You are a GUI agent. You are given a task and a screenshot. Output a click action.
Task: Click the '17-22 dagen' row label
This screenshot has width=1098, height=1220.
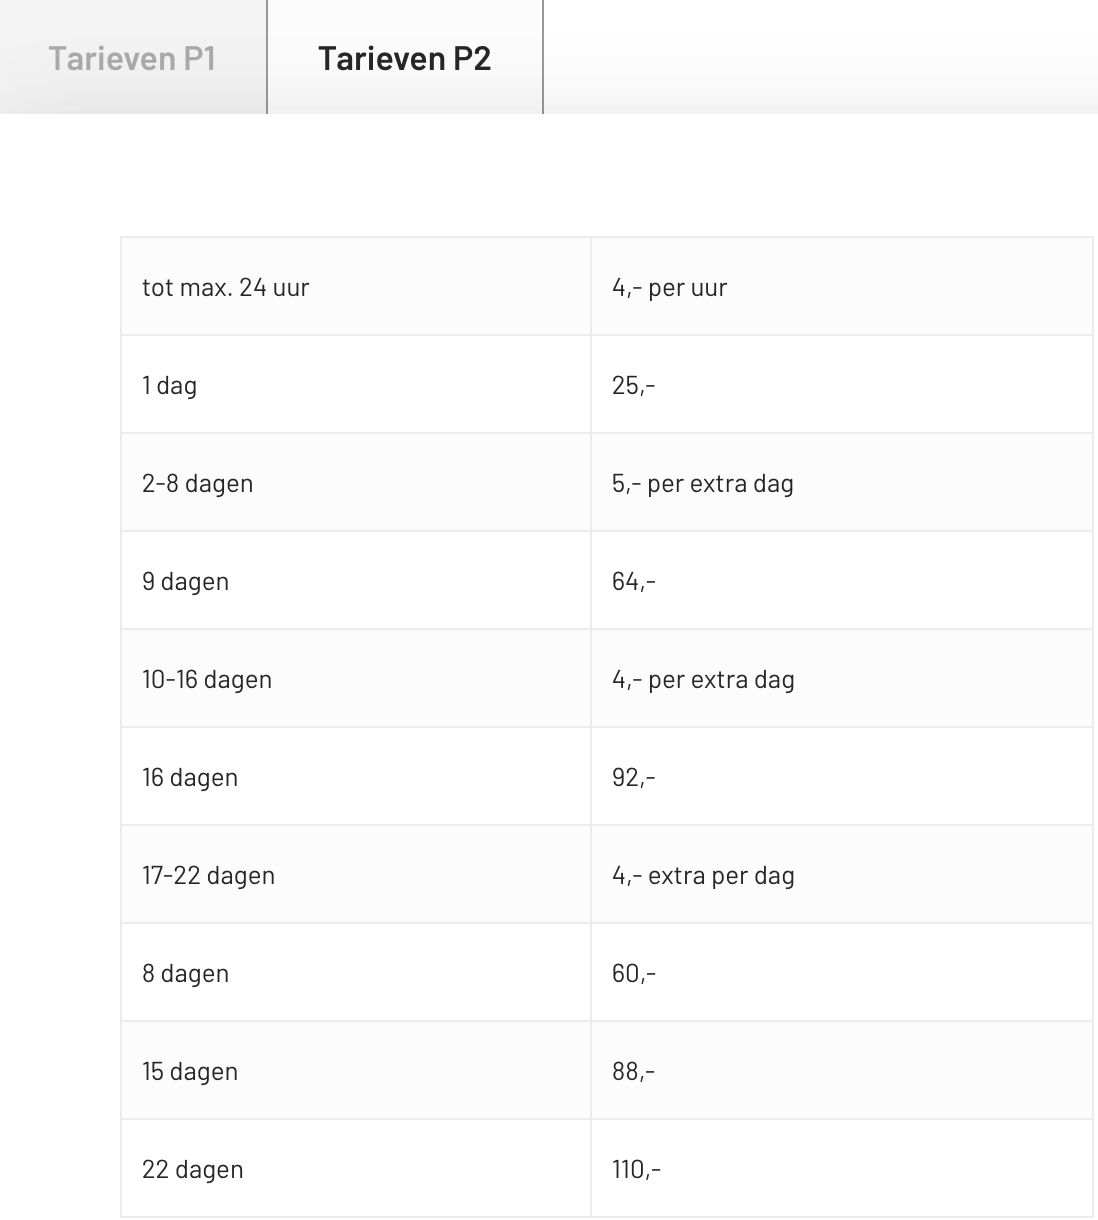point(356,875)
